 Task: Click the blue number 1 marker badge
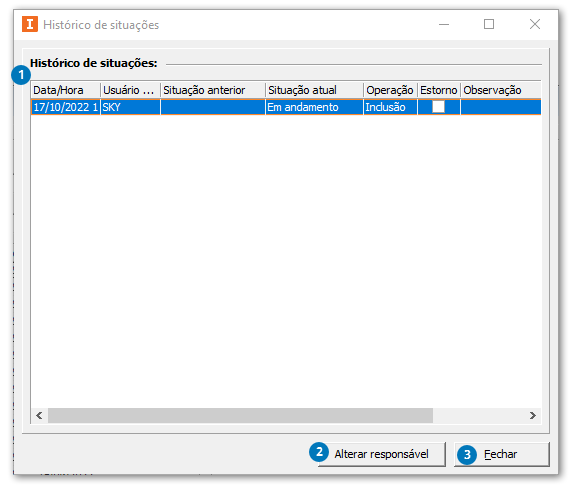tap(21, 75)
